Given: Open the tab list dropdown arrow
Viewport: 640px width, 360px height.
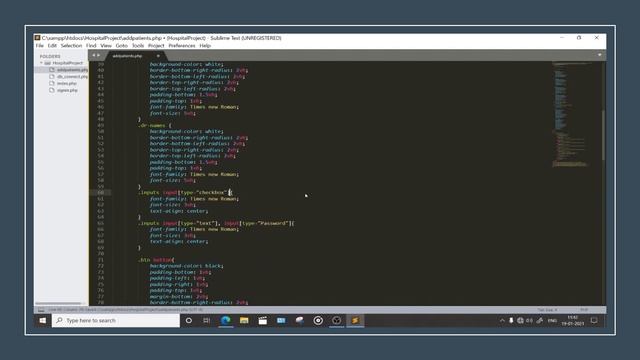Looking at the screenshot, I should [599, 55].
